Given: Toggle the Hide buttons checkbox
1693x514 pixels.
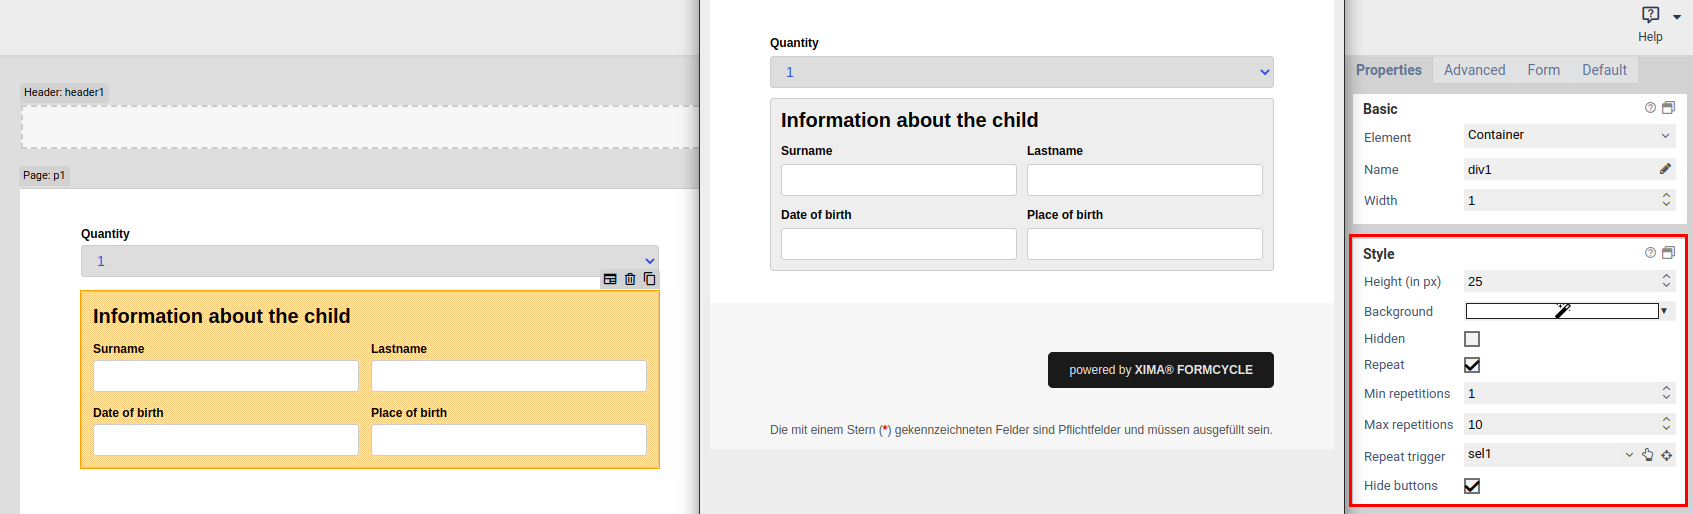Looking at the screenshot, I should [x=1472, y=486].
